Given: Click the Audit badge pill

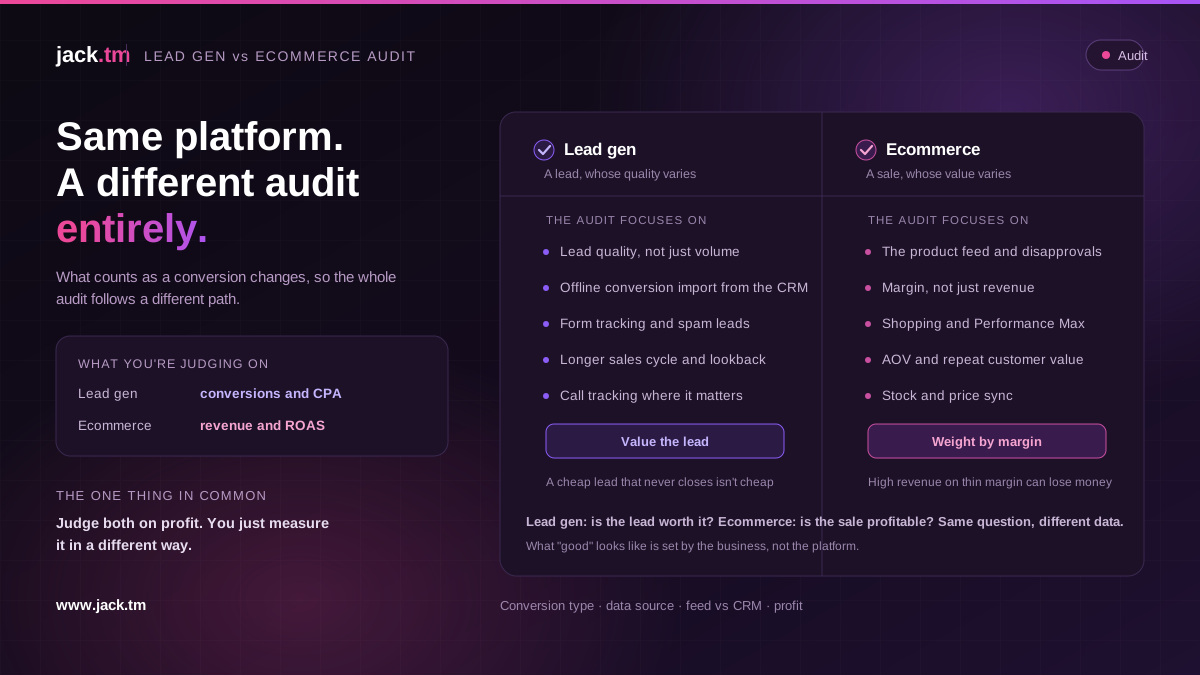Looking at the screenshot, I should (1114, 55).
